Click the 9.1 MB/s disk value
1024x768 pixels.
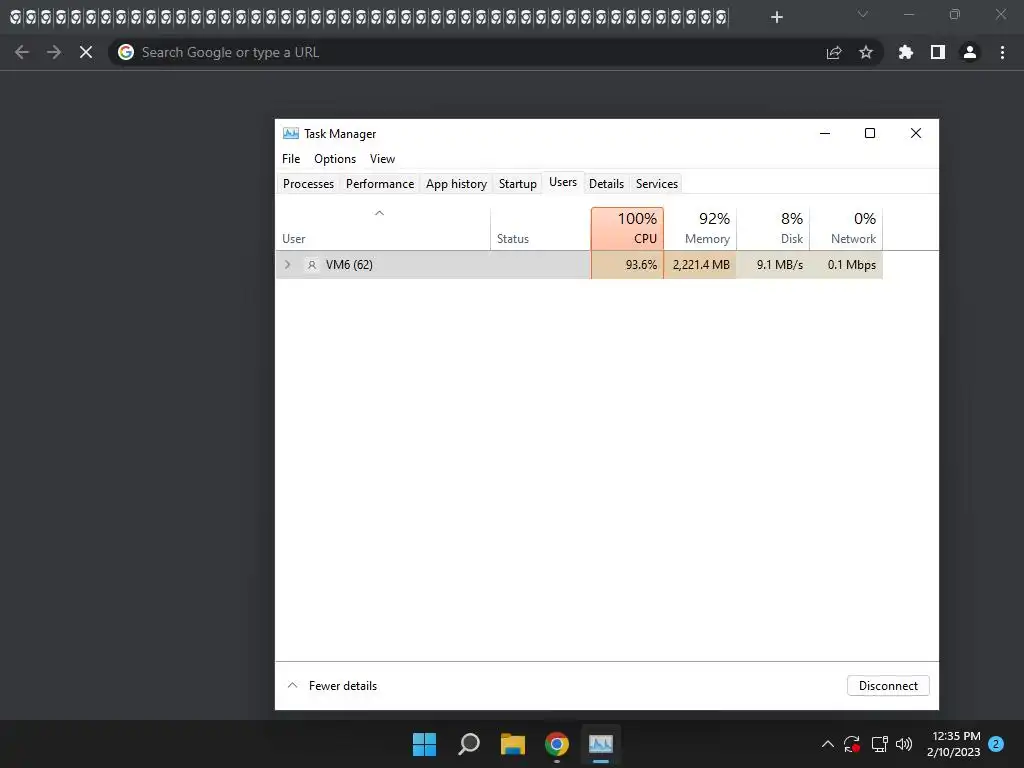780,264
